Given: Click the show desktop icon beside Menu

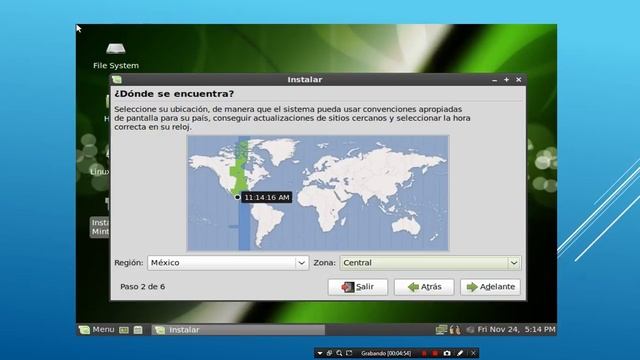Looking at the screenshot, I should 124,330.
